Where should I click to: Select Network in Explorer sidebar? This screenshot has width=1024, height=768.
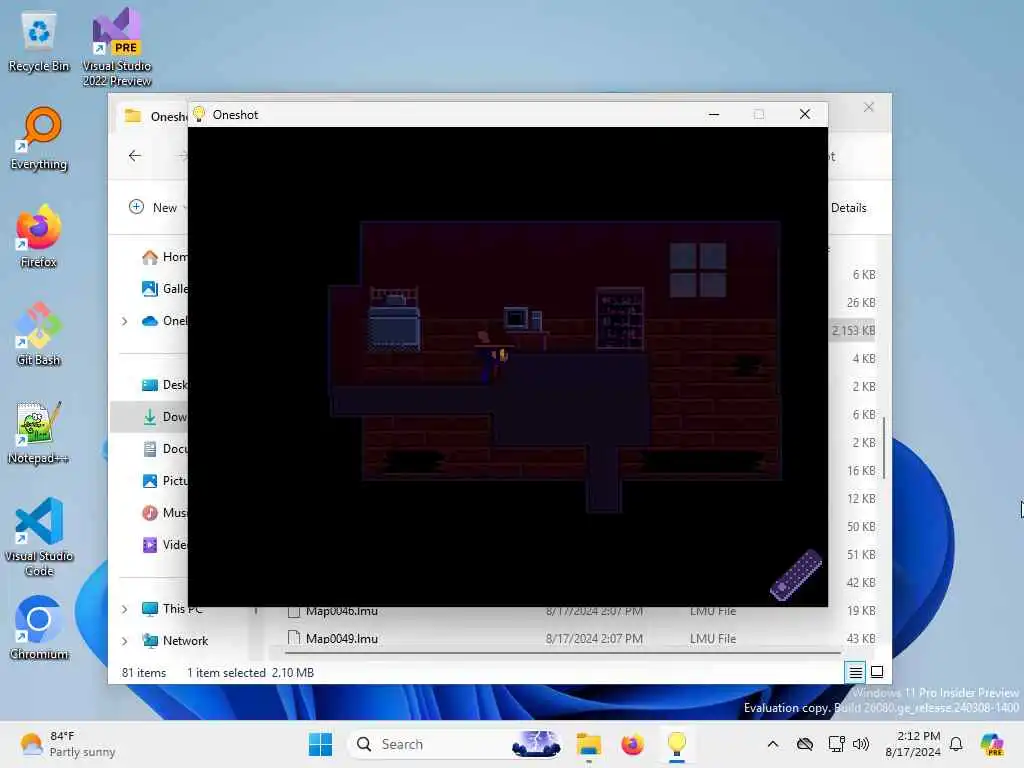click(175, 641)
